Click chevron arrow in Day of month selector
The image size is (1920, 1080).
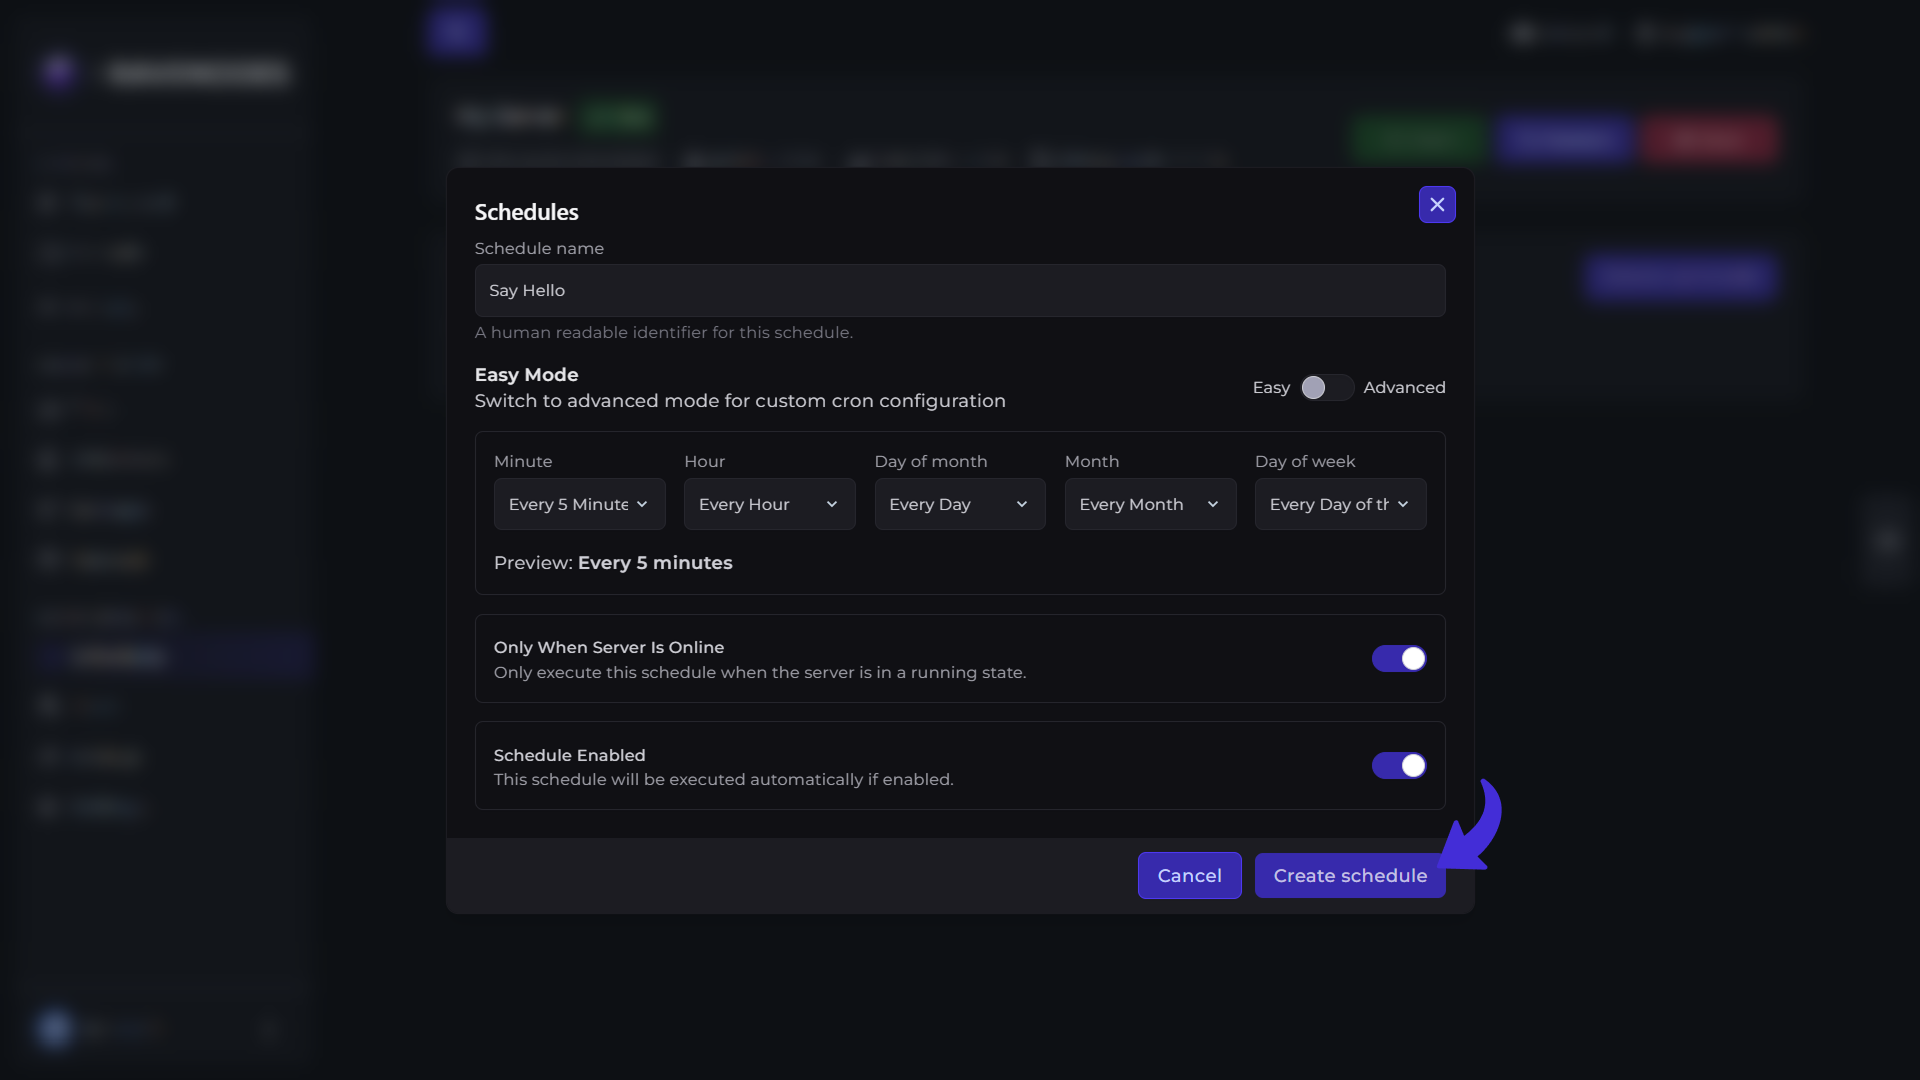coord(1022,504)
